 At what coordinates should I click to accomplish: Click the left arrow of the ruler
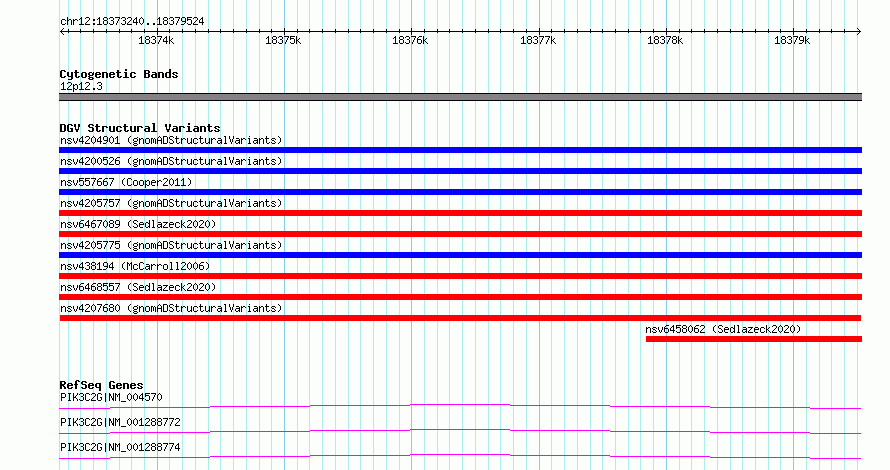click(x=62, y=32)
